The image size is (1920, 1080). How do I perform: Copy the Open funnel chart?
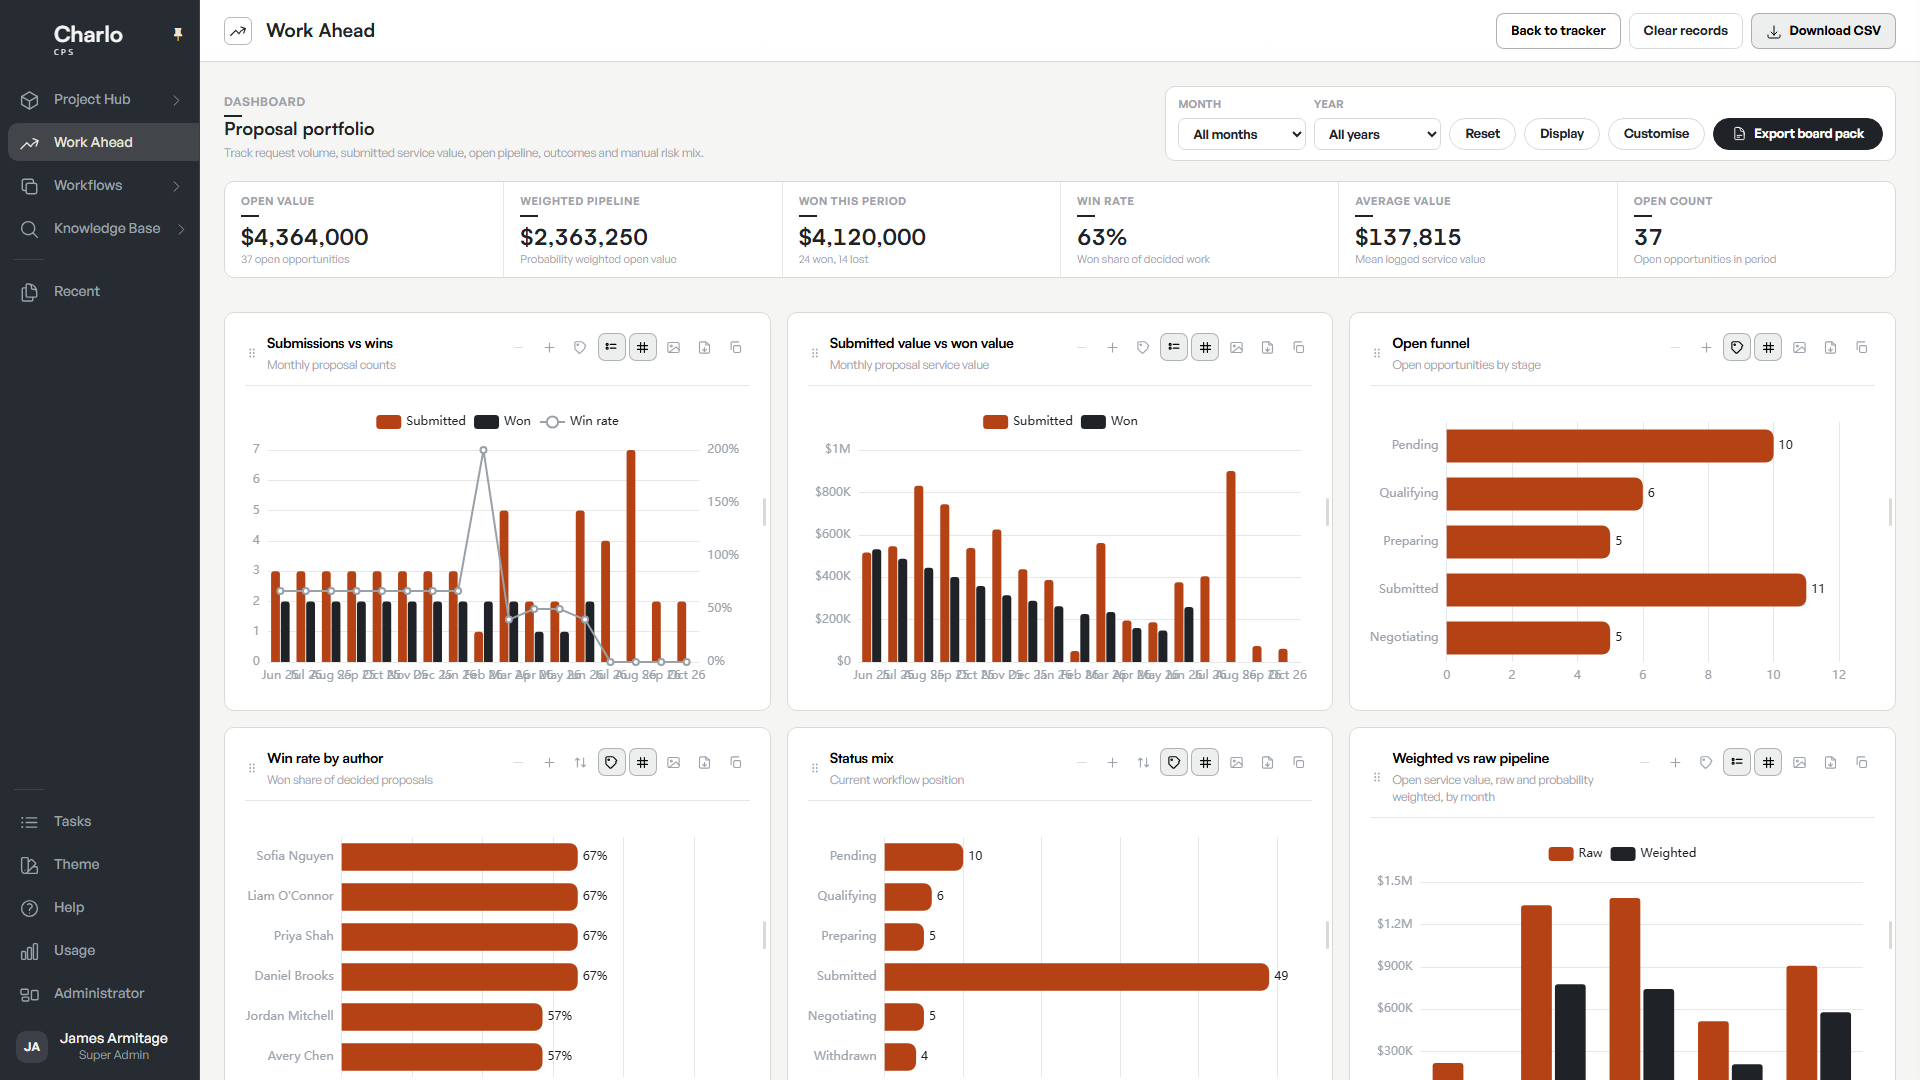[x=1862, y=348]
